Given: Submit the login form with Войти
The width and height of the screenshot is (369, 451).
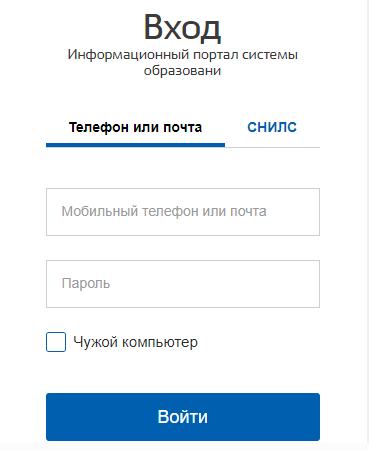Looking at the screenshot, I should tap(183, 417).
